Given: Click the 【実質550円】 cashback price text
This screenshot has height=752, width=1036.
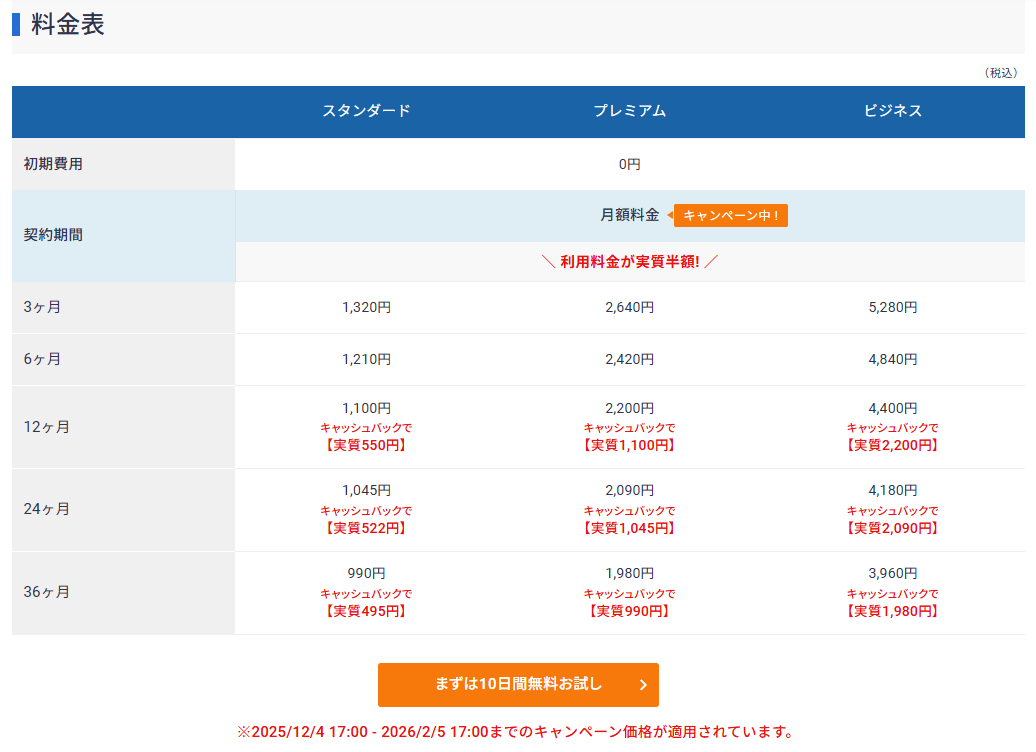Looking at the screenshot, I should tap(366, 445).
